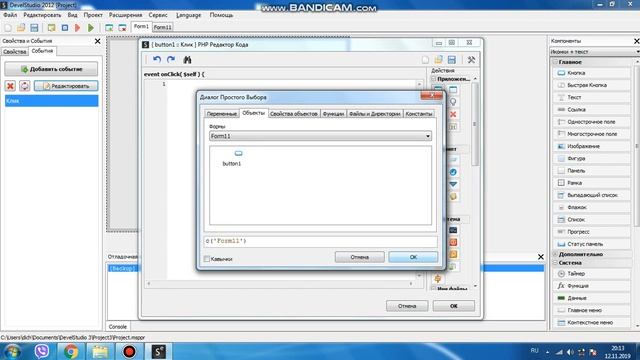Click the red X delete event icon
This screenshot has height=360, width=640.
(x=10, y=86)
